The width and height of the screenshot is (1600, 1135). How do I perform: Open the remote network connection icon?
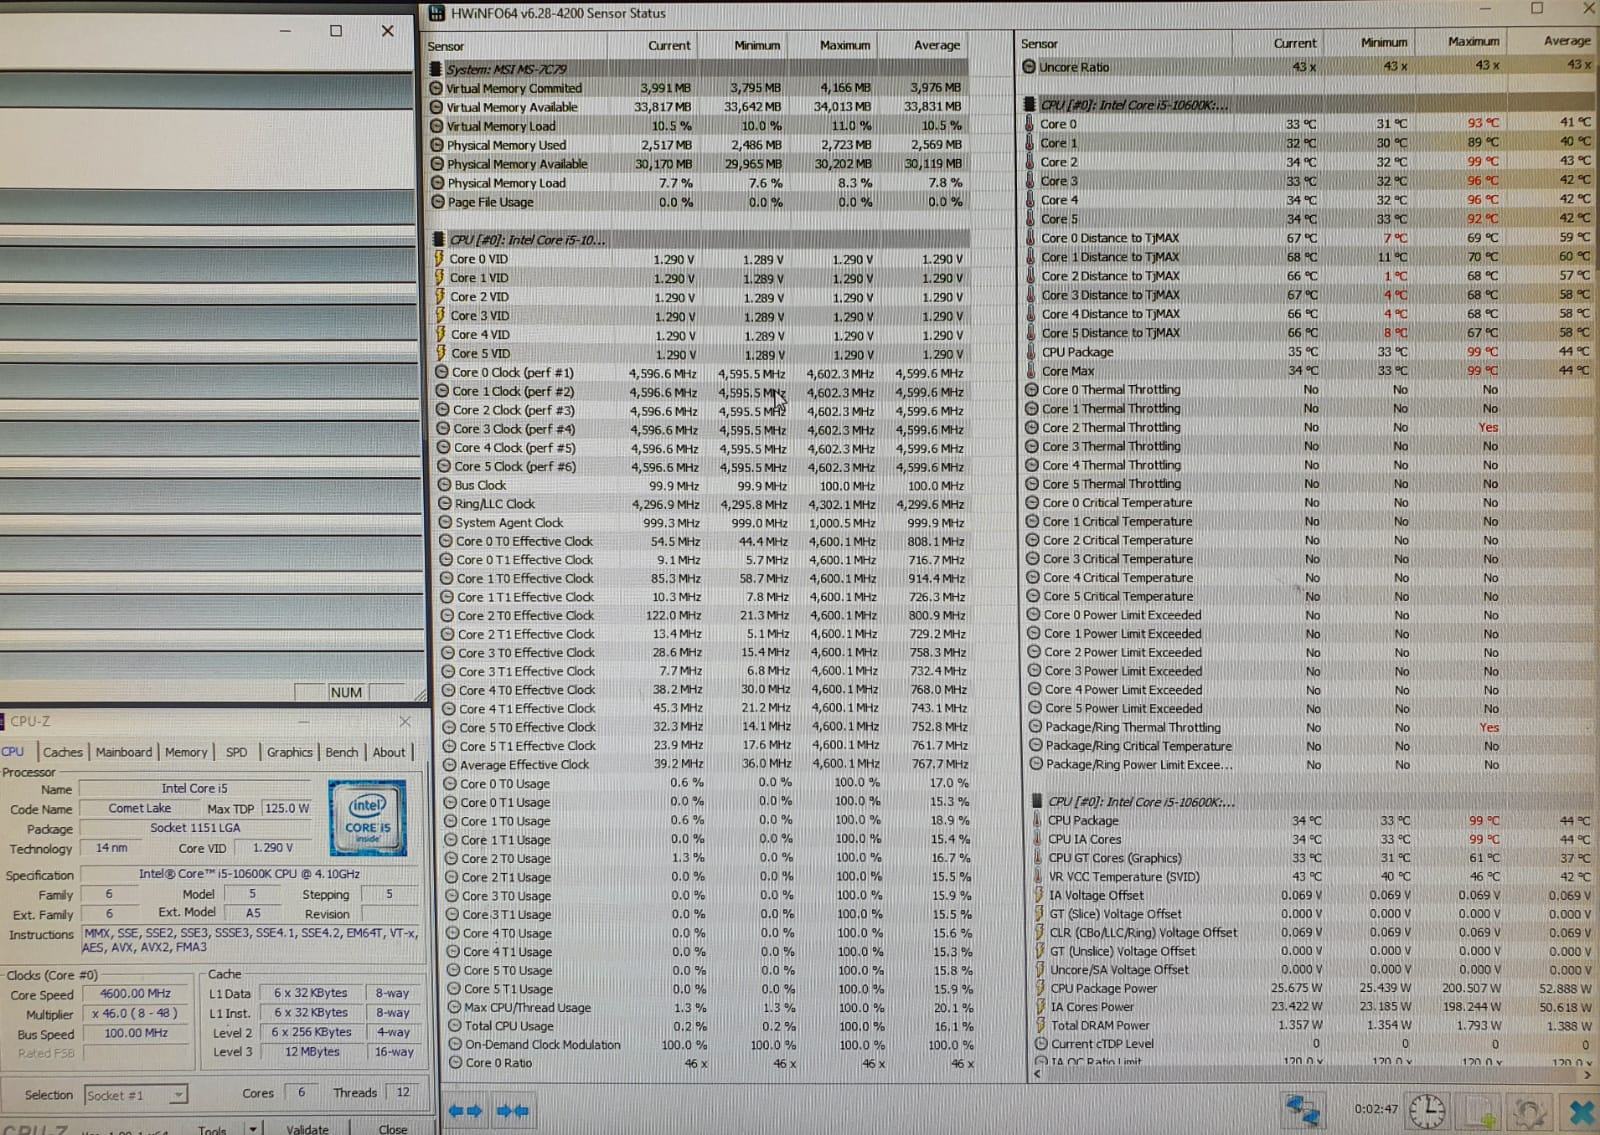[x=1303, y=1110]
